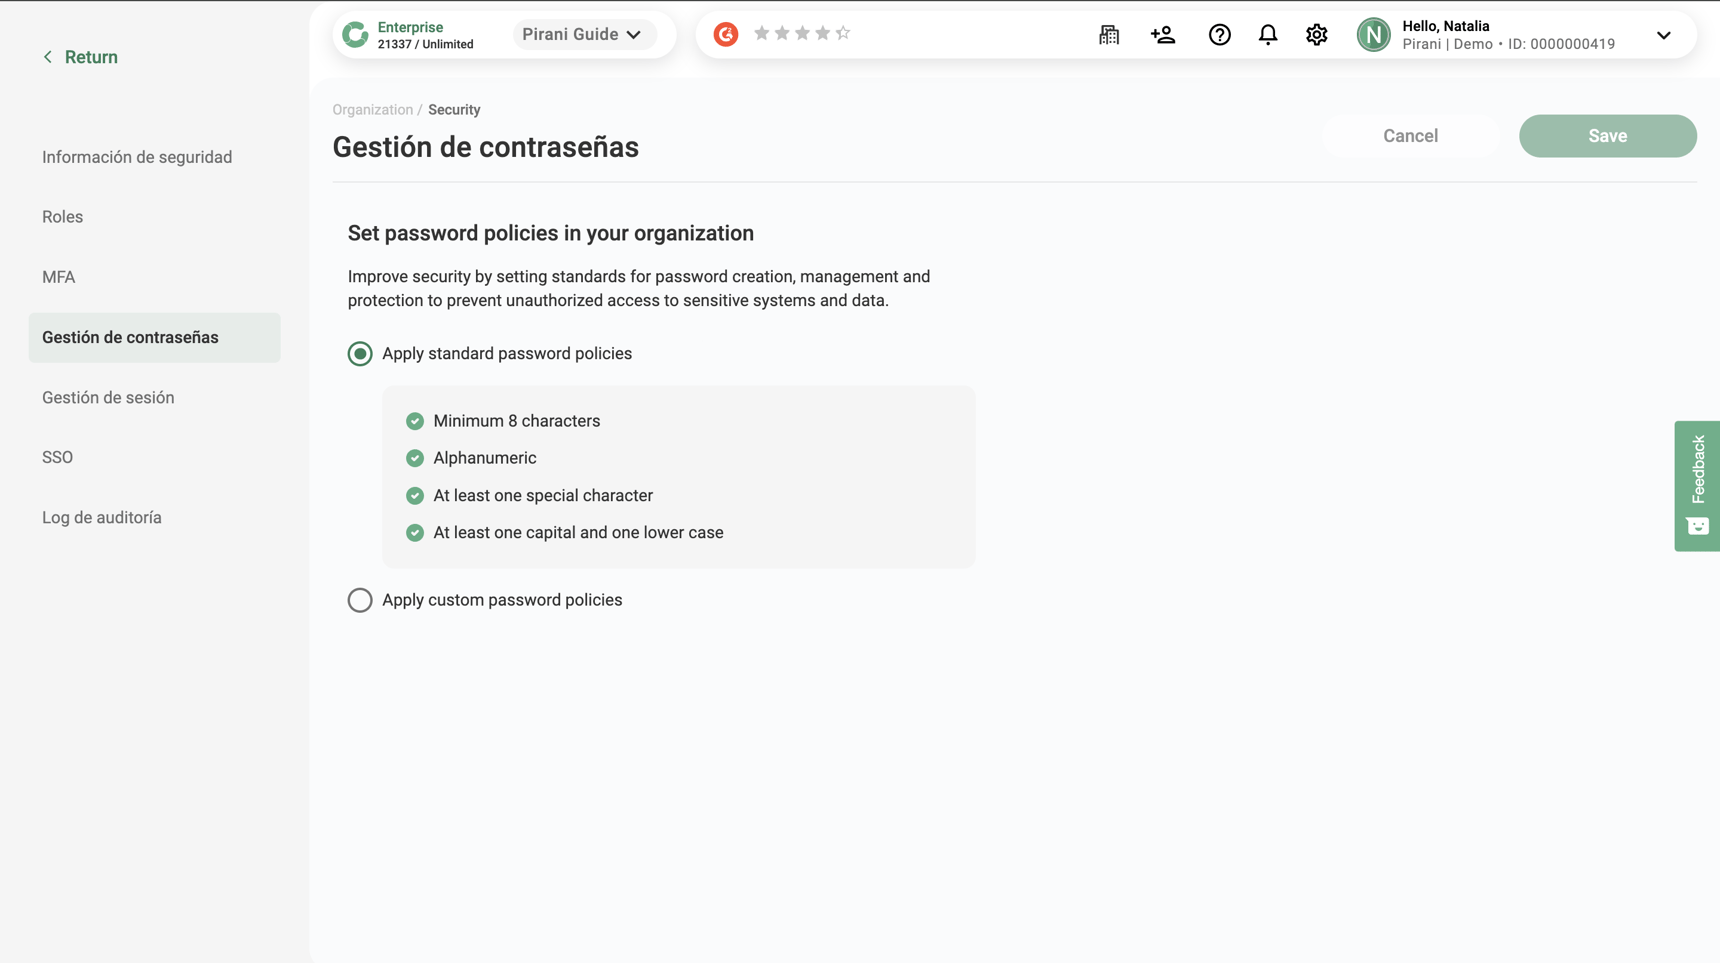This screenshot has width=1720, height=963.
Task: Go to Log de auditoría
Action: coord(102,518)
